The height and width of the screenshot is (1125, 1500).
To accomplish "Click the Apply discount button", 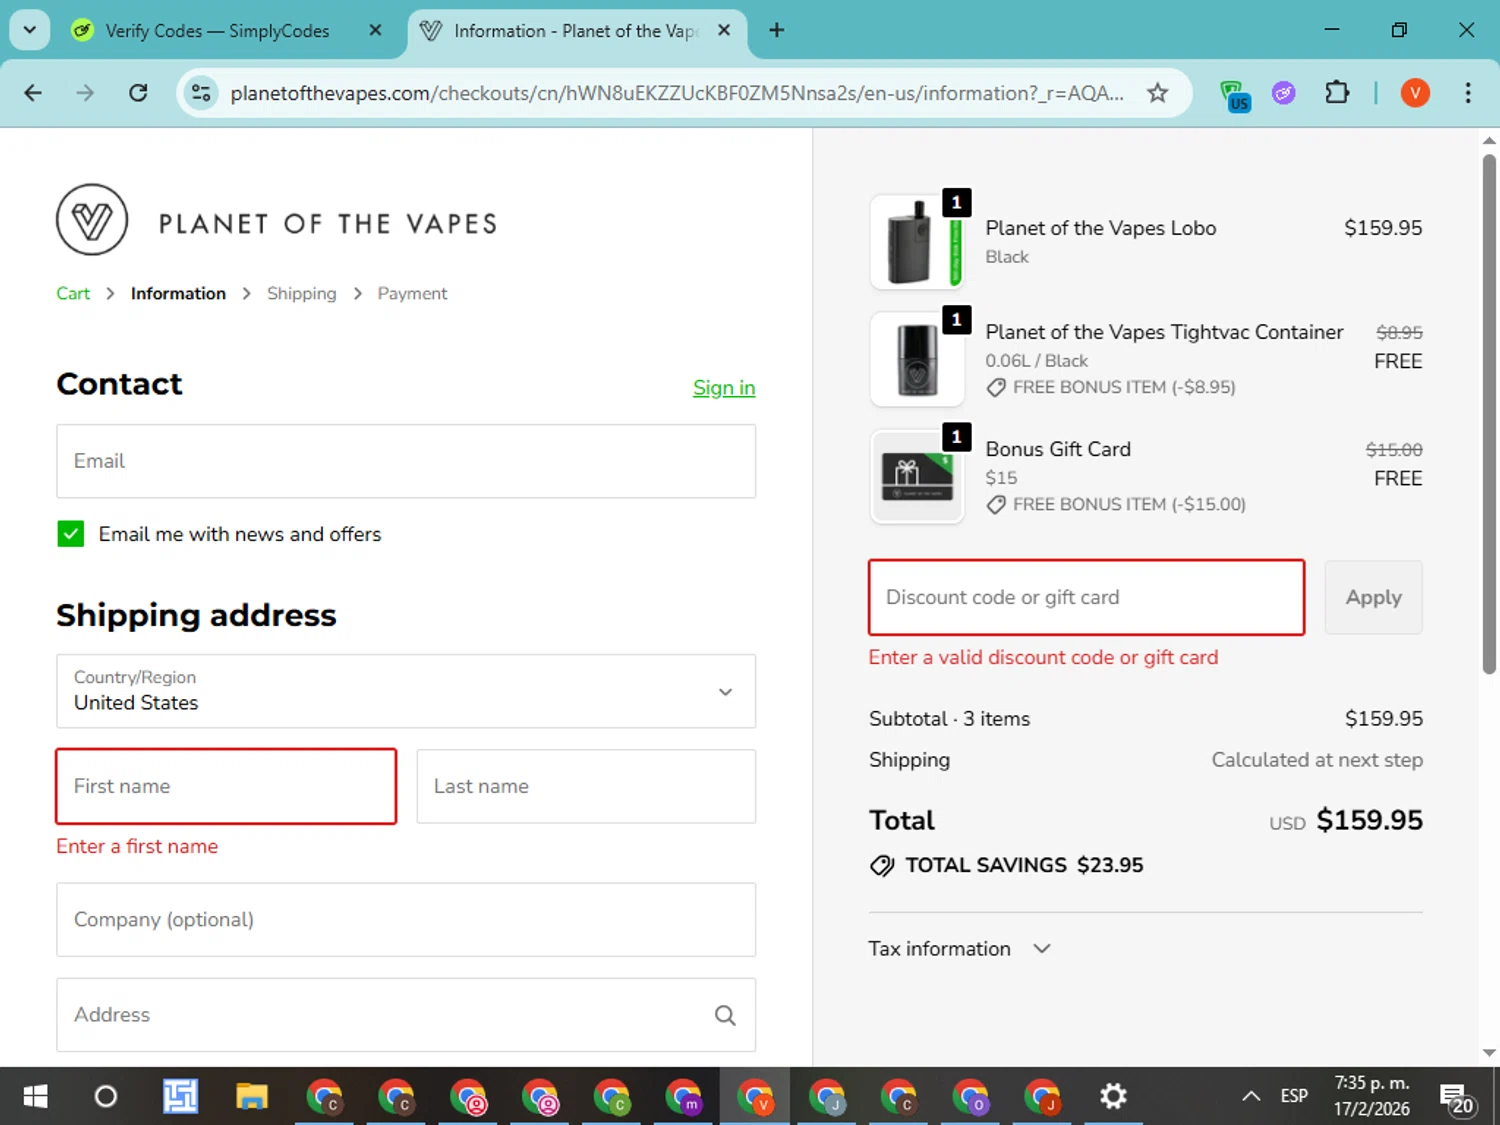I will pos(1373,597).
